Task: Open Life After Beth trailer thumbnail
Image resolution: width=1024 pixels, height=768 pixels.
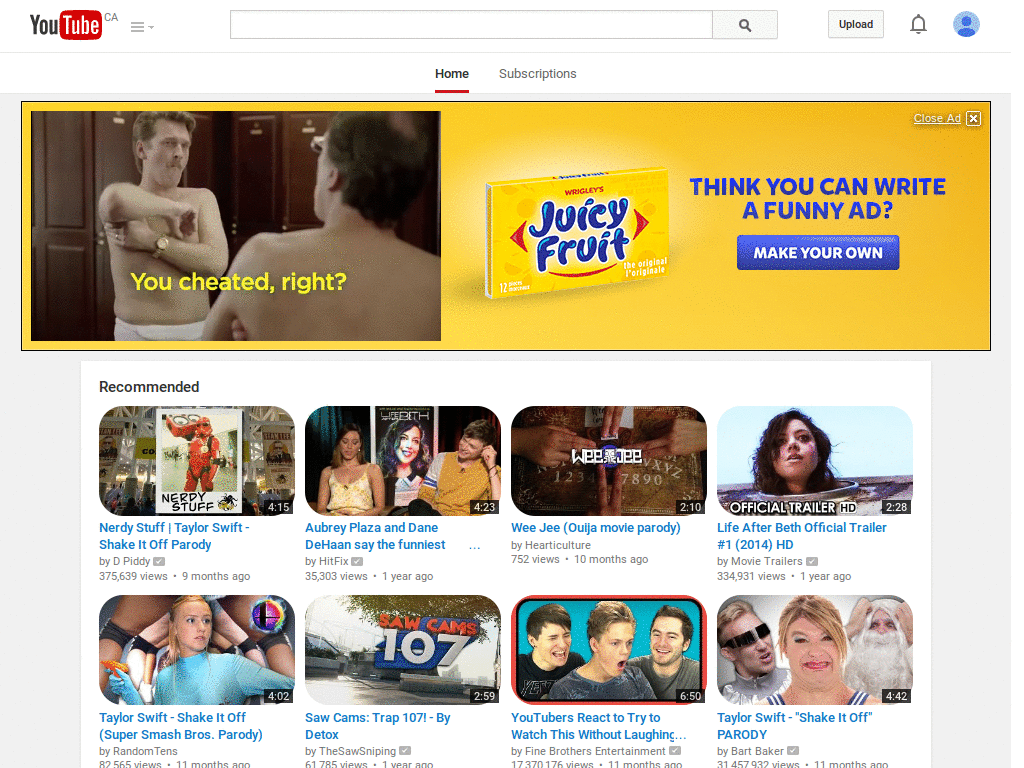Action: click(x=814, y=461)
